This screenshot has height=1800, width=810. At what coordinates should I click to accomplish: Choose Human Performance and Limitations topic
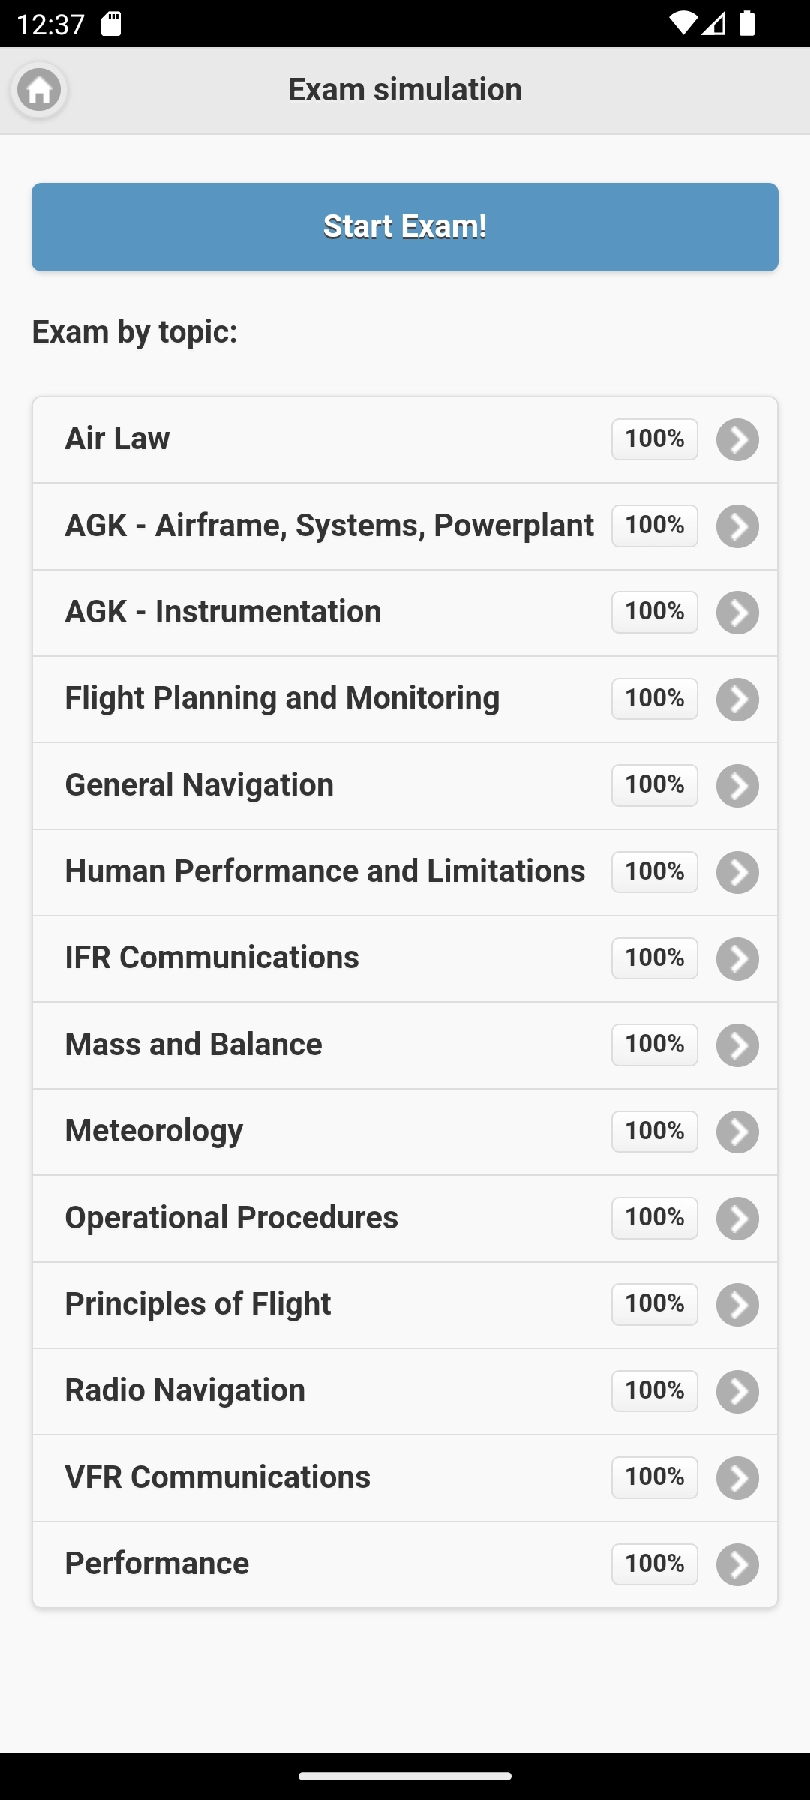coord(325,872)
